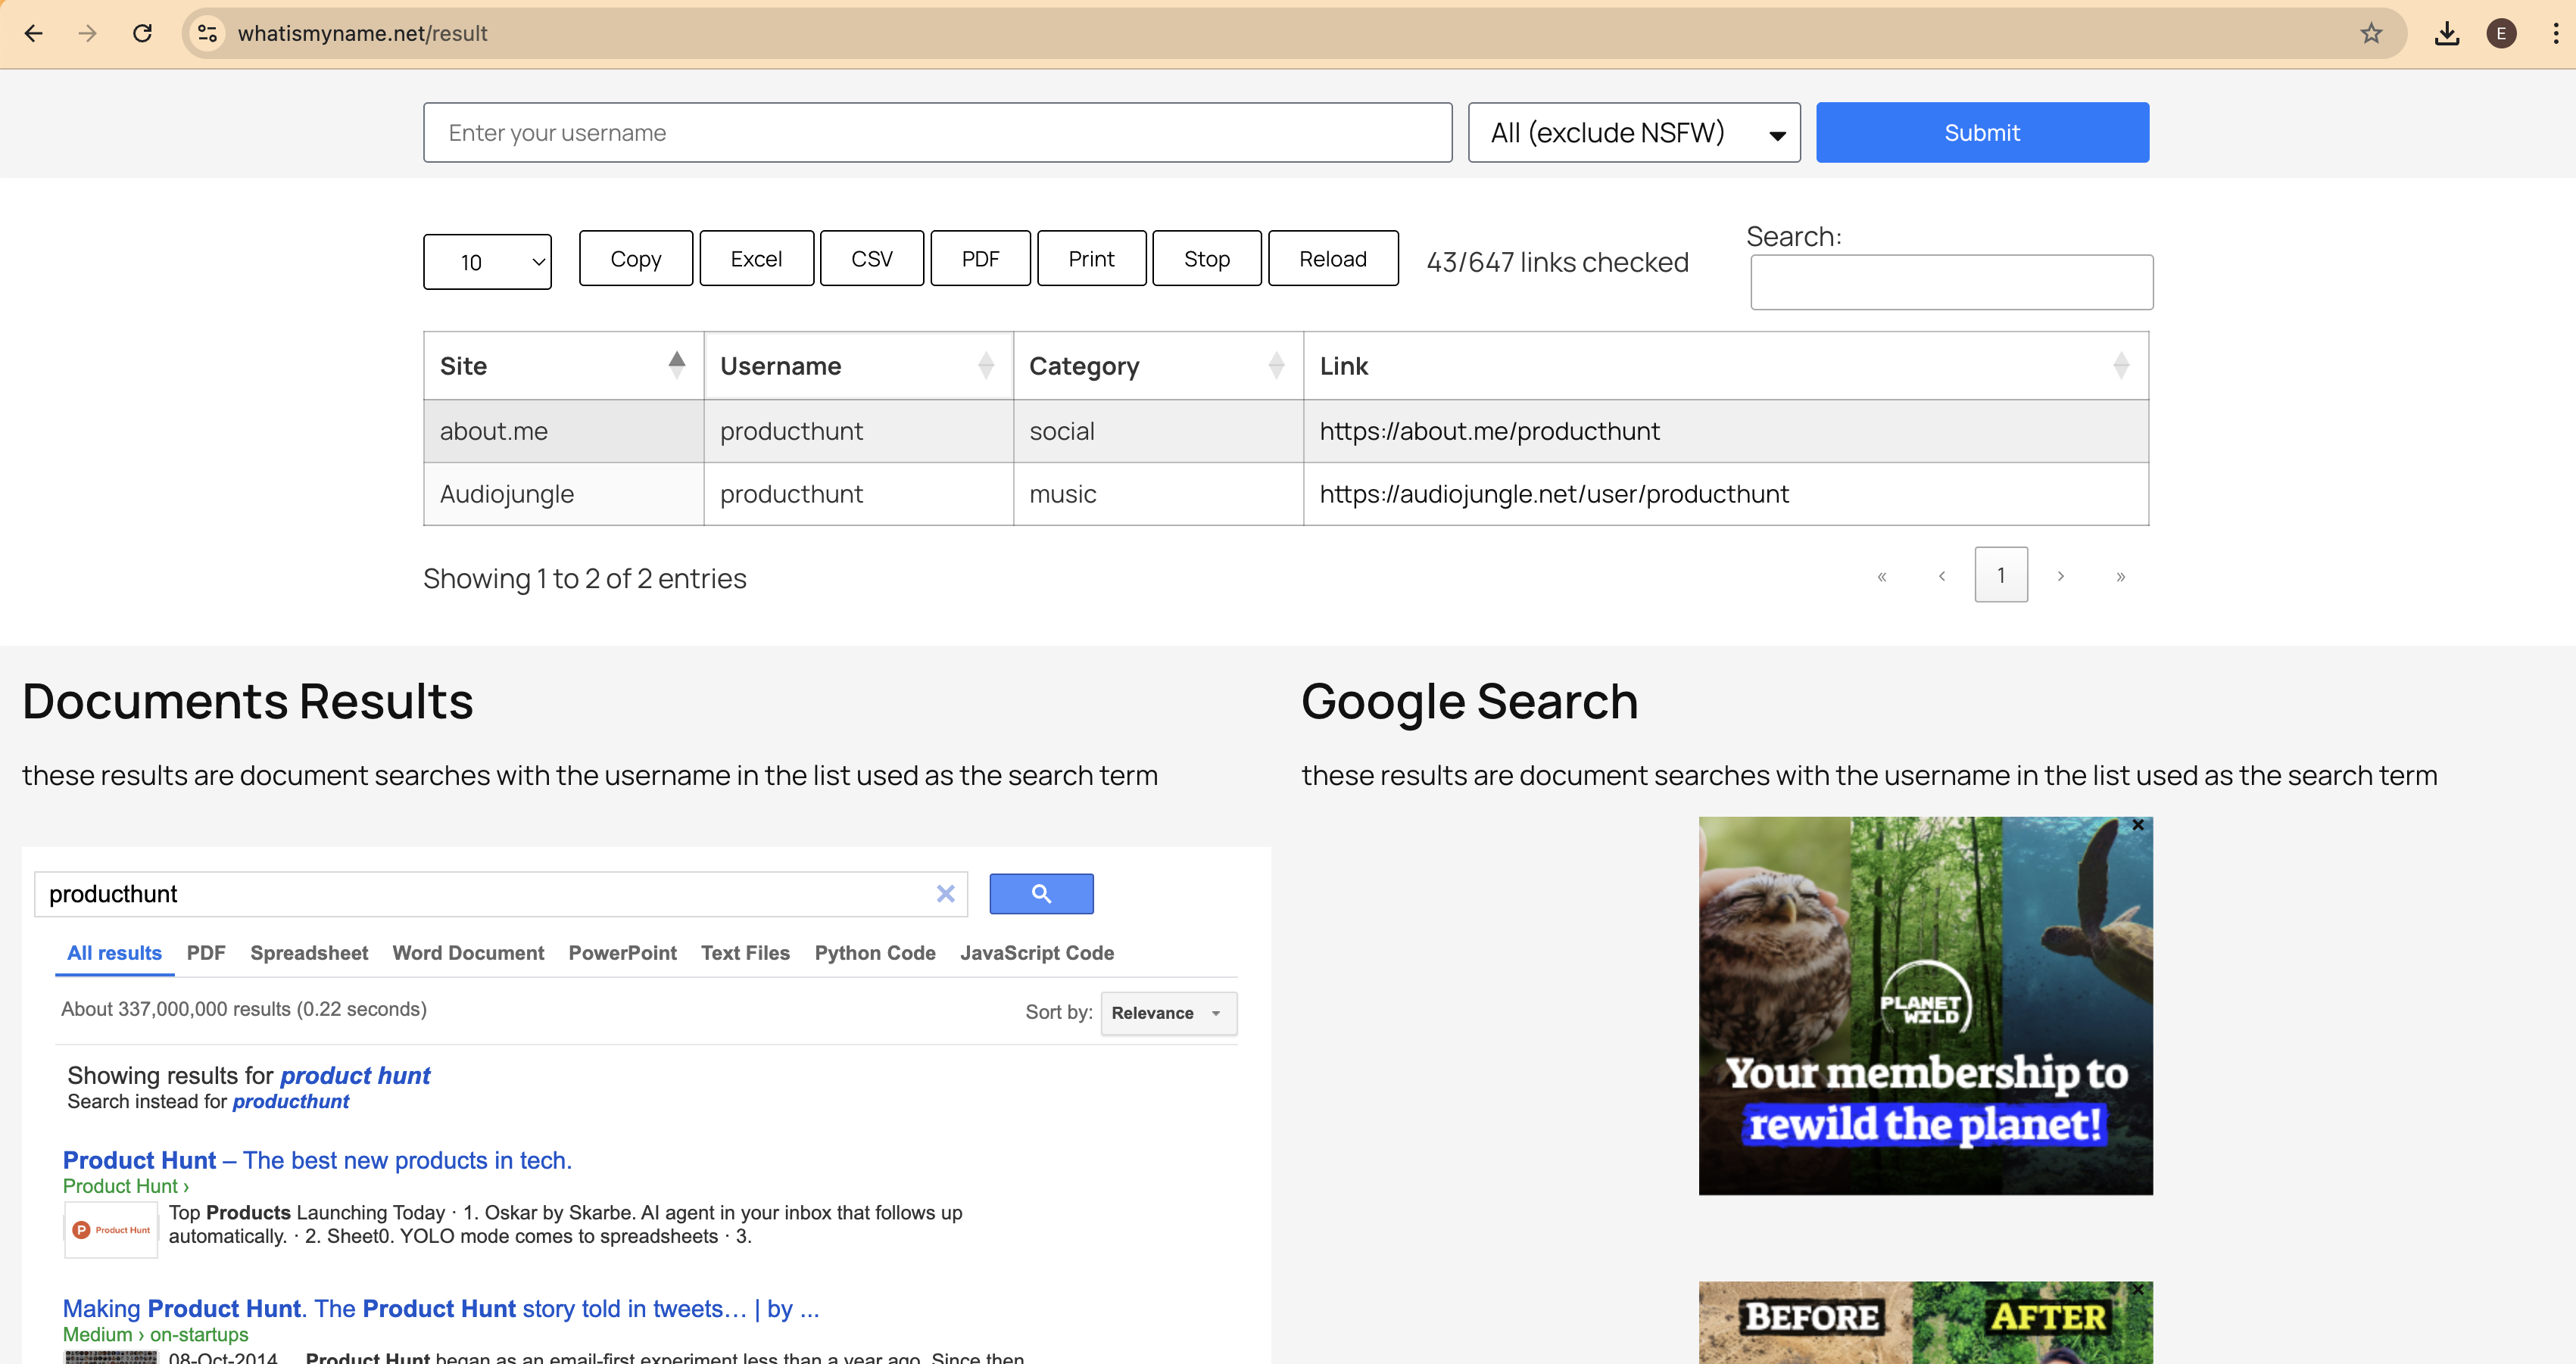Click the Enter your username field
The width and height of the screenshot is (2576, 1364).
(937, 133)
